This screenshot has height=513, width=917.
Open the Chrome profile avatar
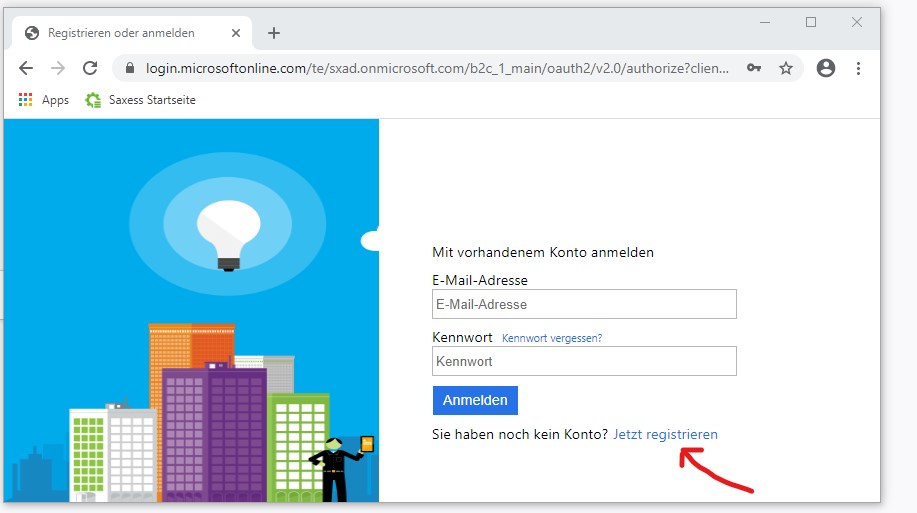pos(826,68)
